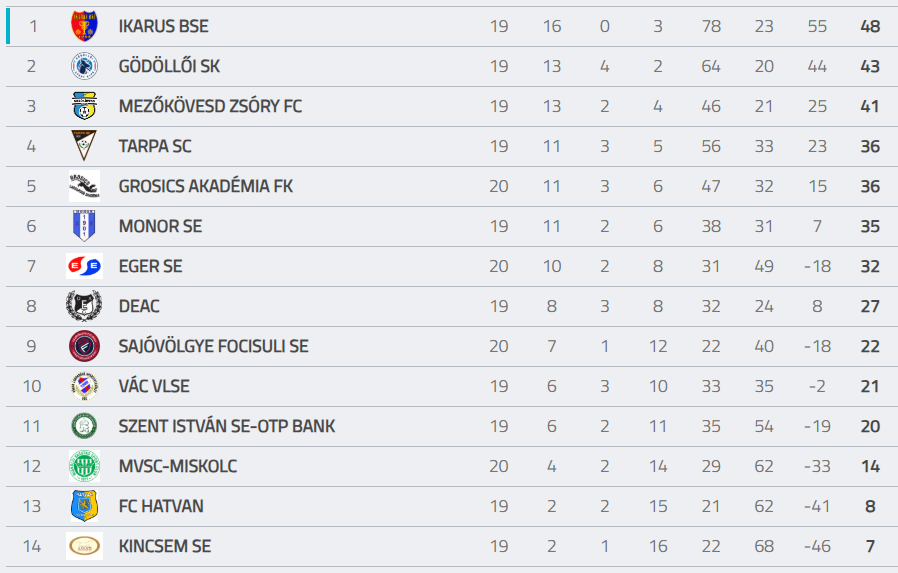Click the Szent István SE-OTP Bank logo
Viewport: 898px width, 573px height.
pos(84,426)
